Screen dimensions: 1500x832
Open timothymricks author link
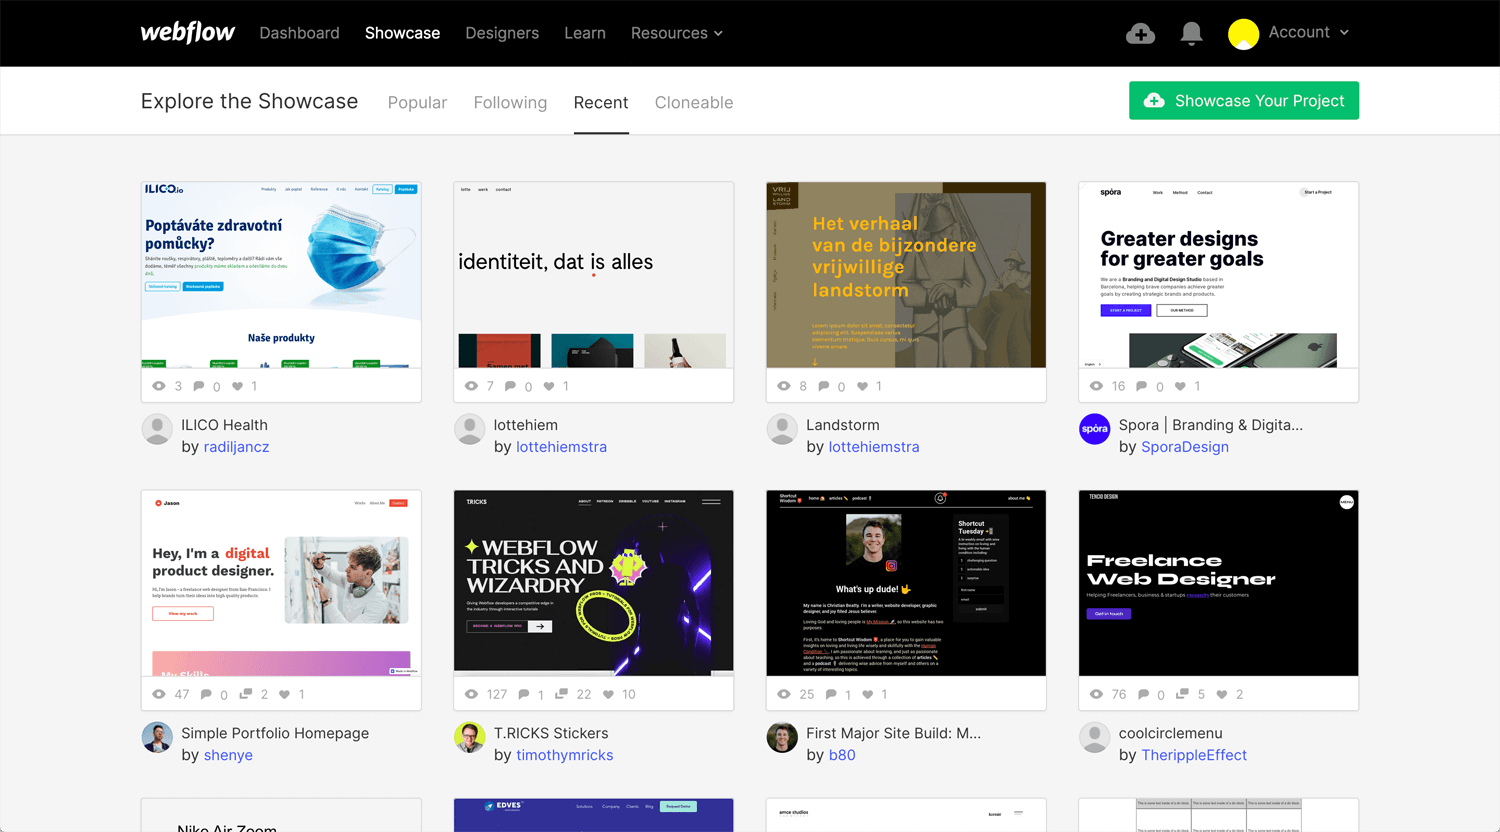(565, 755)
